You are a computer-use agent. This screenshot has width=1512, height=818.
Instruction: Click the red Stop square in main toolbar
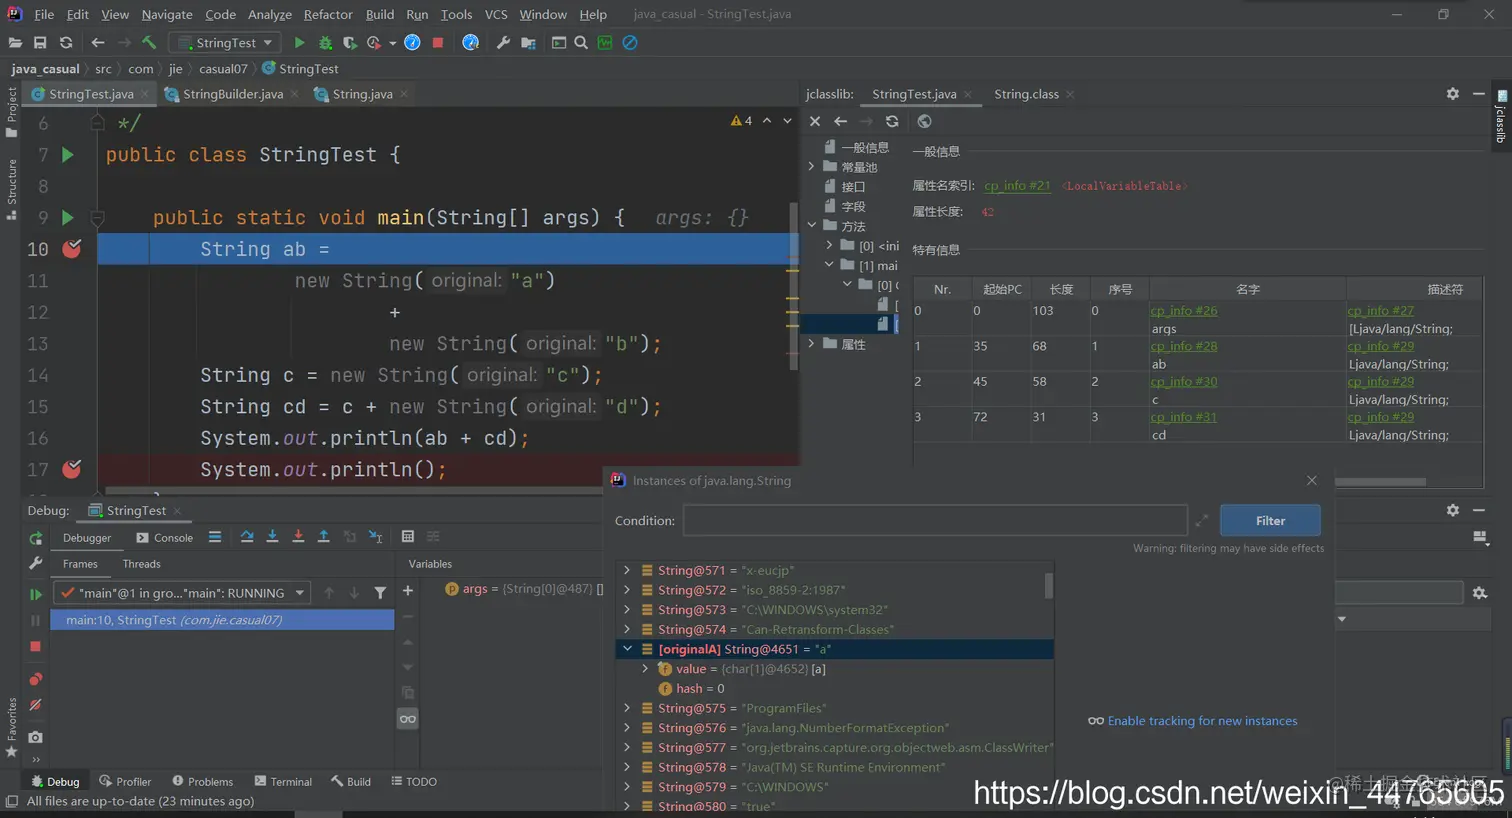437,43
